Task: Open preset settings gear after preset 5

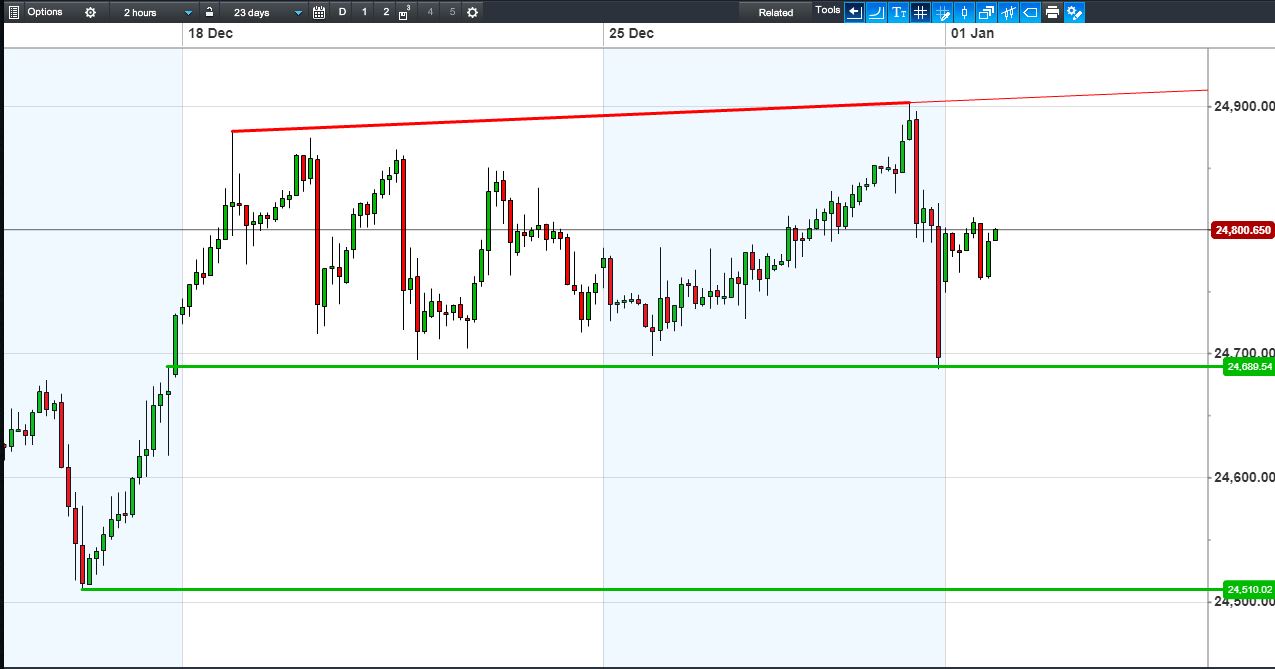Action: pos(472,12)
